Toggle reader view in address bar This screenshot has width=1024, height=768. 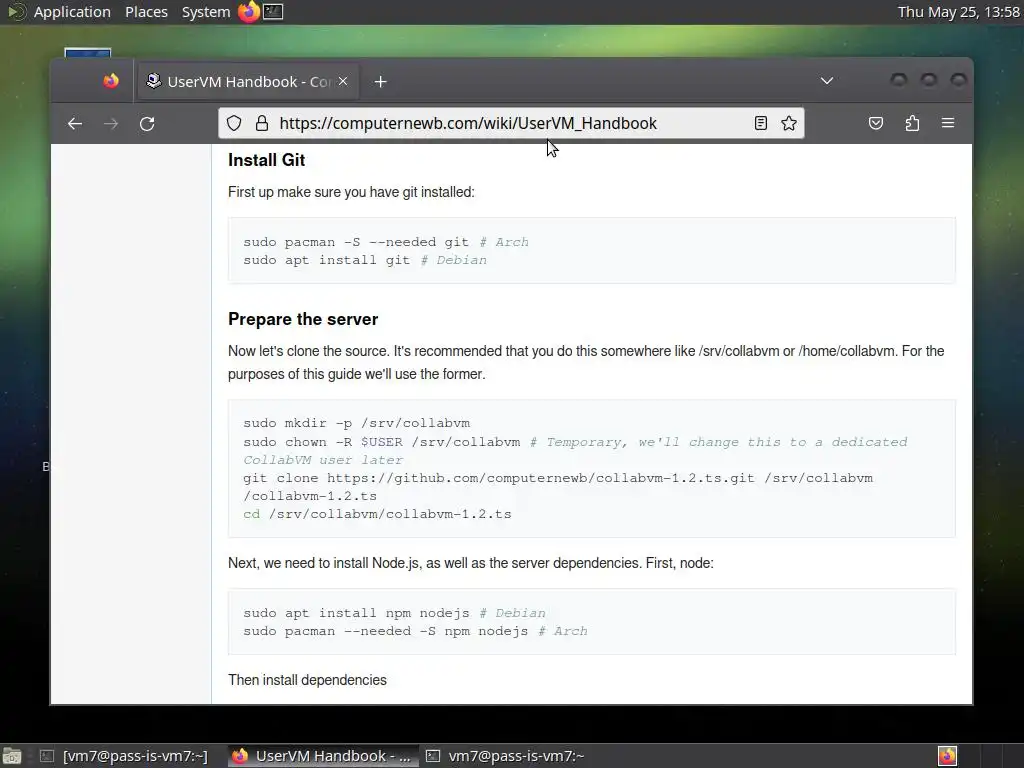point(761,123)
